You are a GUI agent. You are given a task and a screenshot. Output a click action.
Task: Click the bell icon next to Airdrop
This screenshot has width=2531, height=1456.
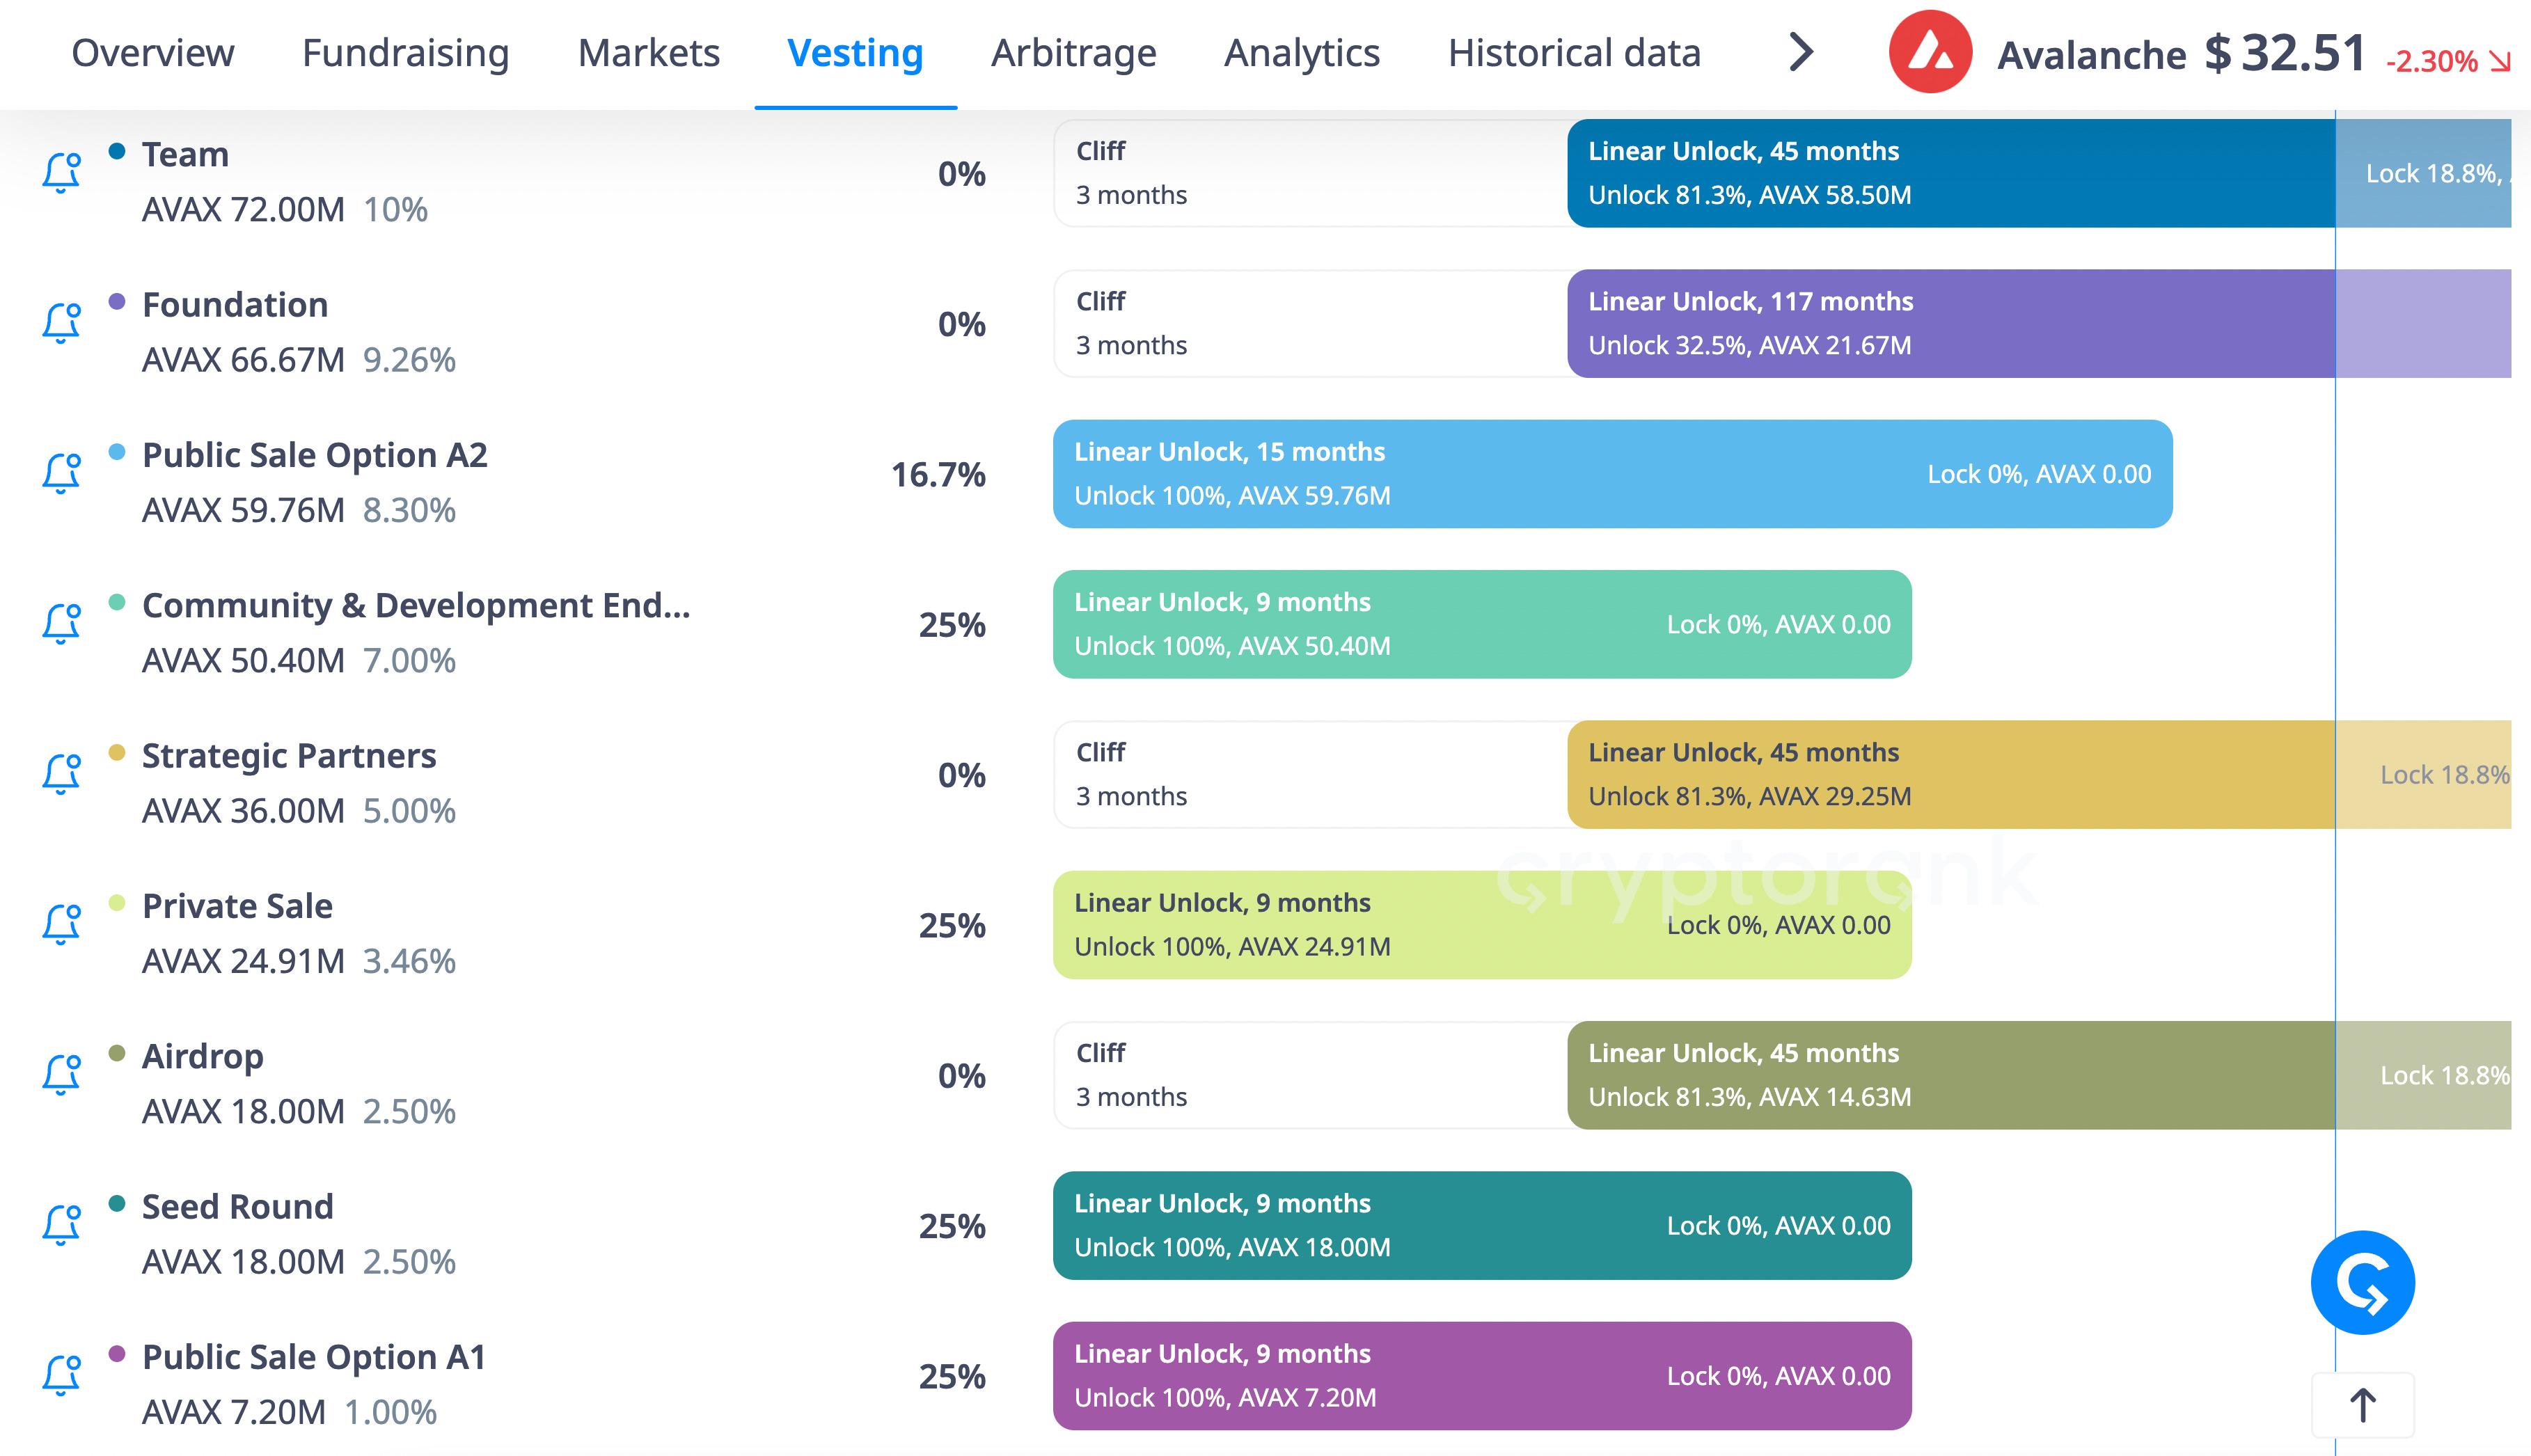coord(61,1075)
